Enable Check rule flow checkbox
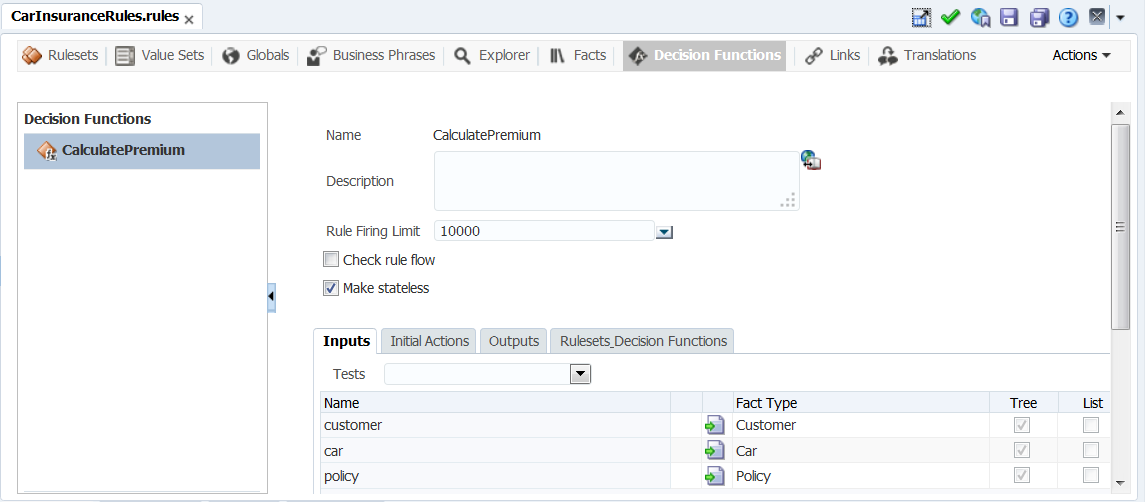The image size is (1145, 502). tap(332, 259)
